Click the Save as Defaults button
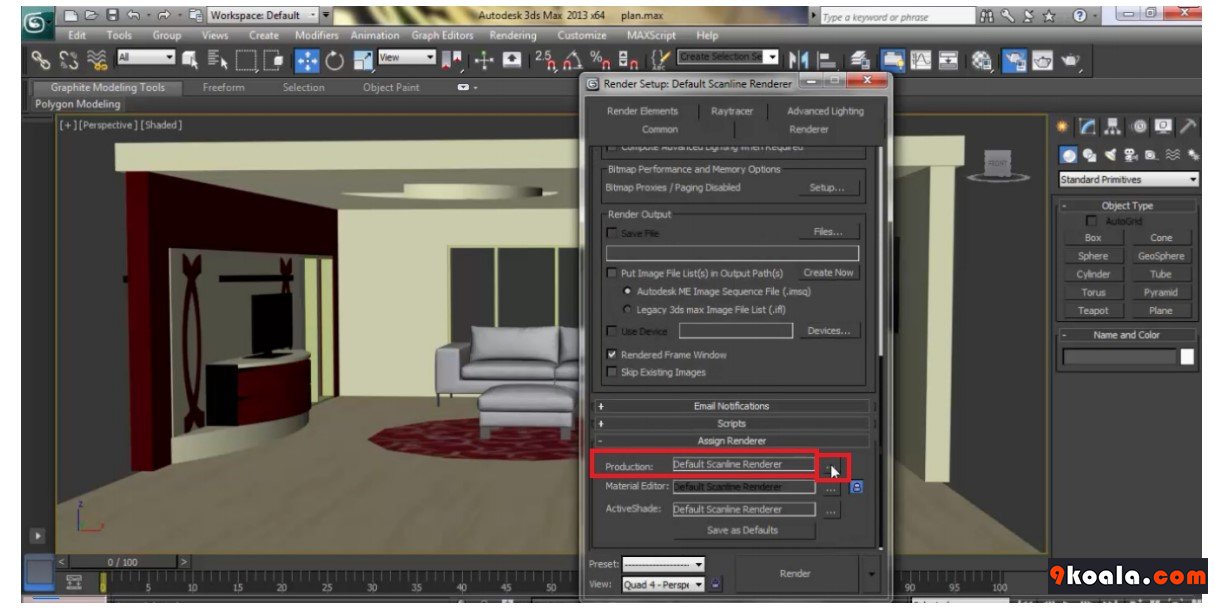Image resolution: width=1215 pixels, height=610 pixels. pyautogui.click(x=742, y=530)
